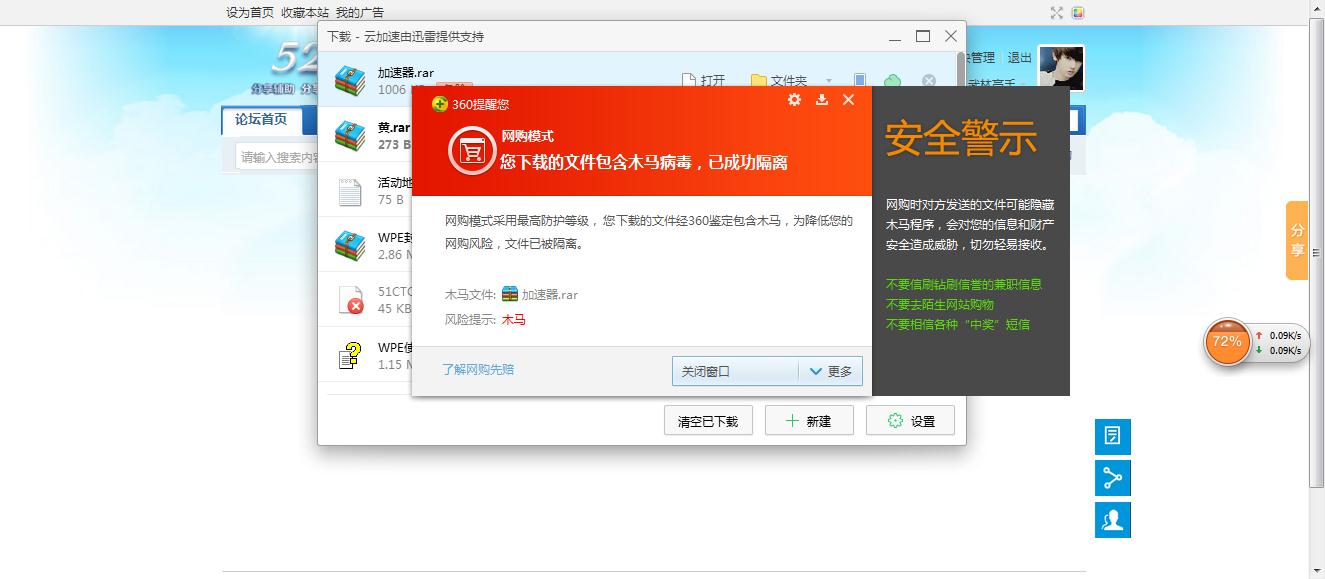This screenshot has height=579, width=1325.
Task: Click 文件夹 button for 加速器.rar
Action: (x=779, y=81)
